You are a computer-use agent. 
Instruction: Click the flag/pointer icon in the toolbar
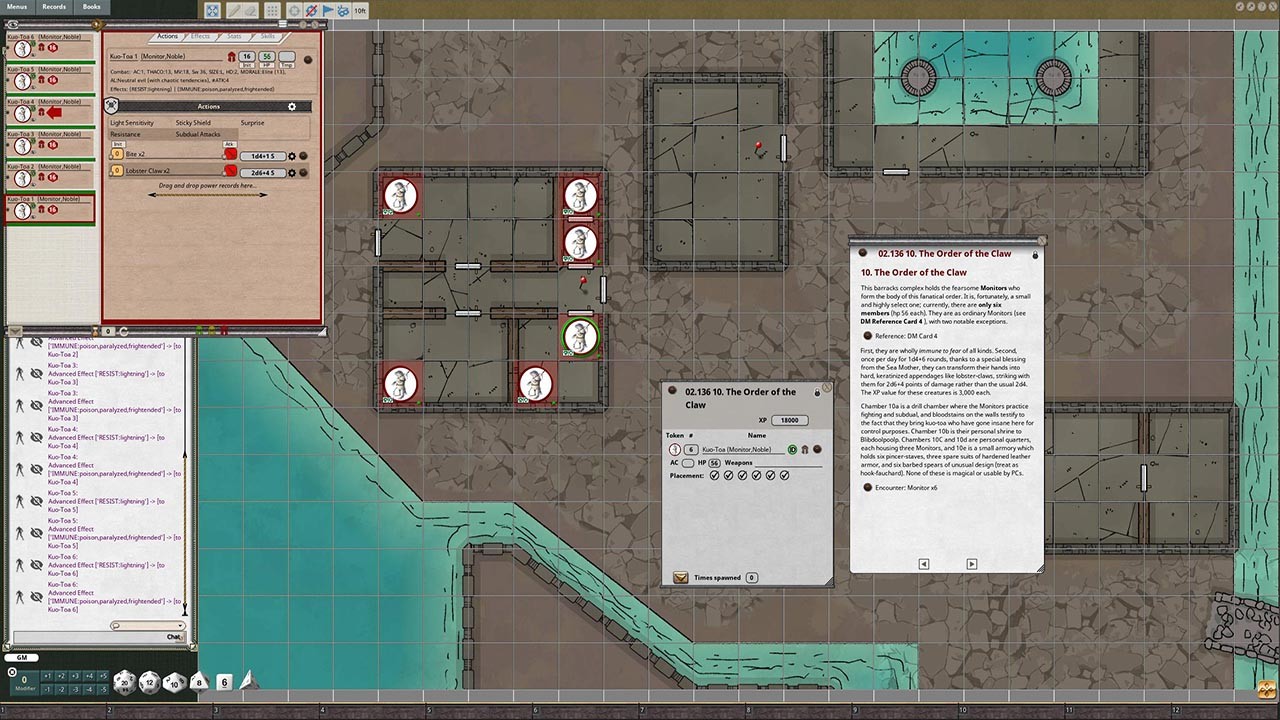(326, 10)
